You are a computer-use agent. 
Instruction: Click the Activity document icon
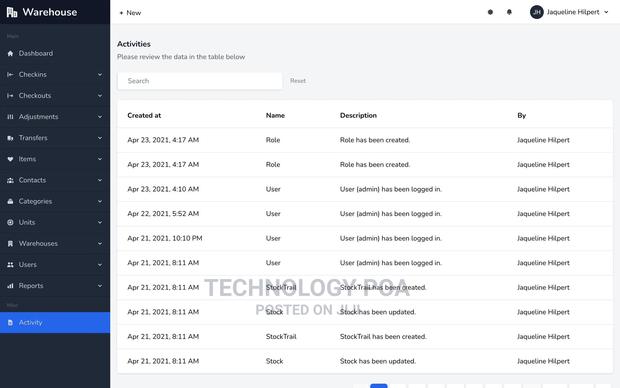(10, 323)
